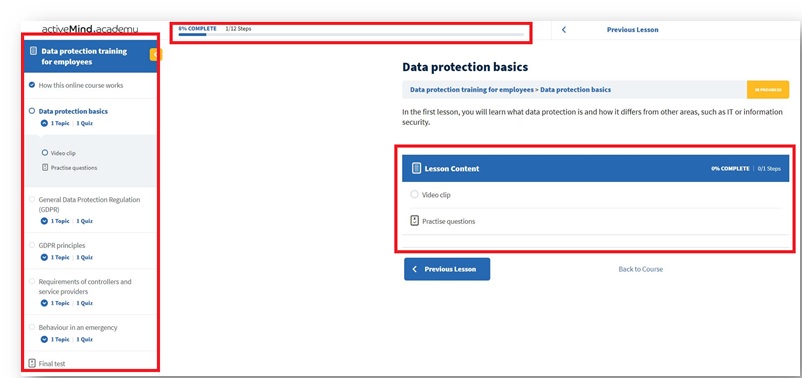Click 8% COMPLETE progress label

pos(197,29)
